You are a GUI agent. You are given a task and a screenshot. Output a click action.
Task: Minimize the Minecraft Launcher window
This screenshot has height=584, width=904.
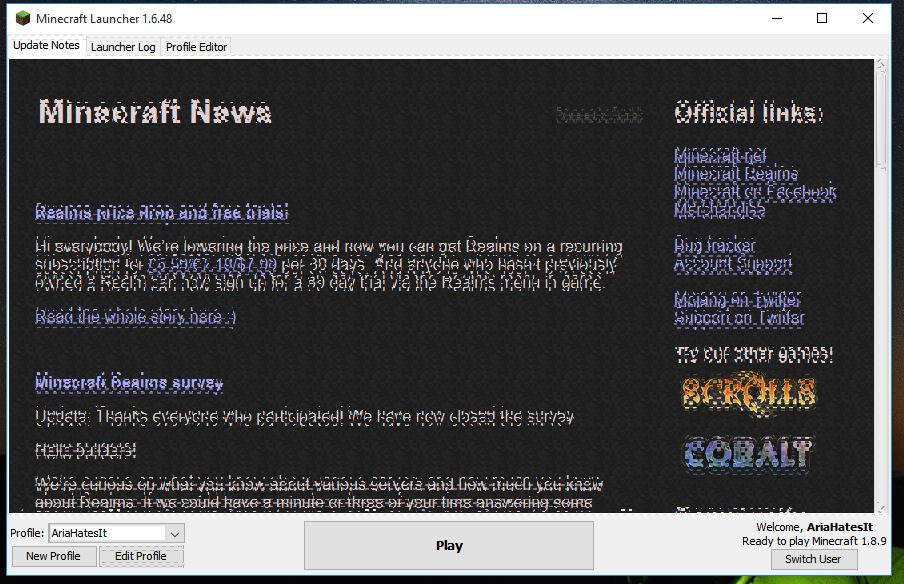coord(777,18)
